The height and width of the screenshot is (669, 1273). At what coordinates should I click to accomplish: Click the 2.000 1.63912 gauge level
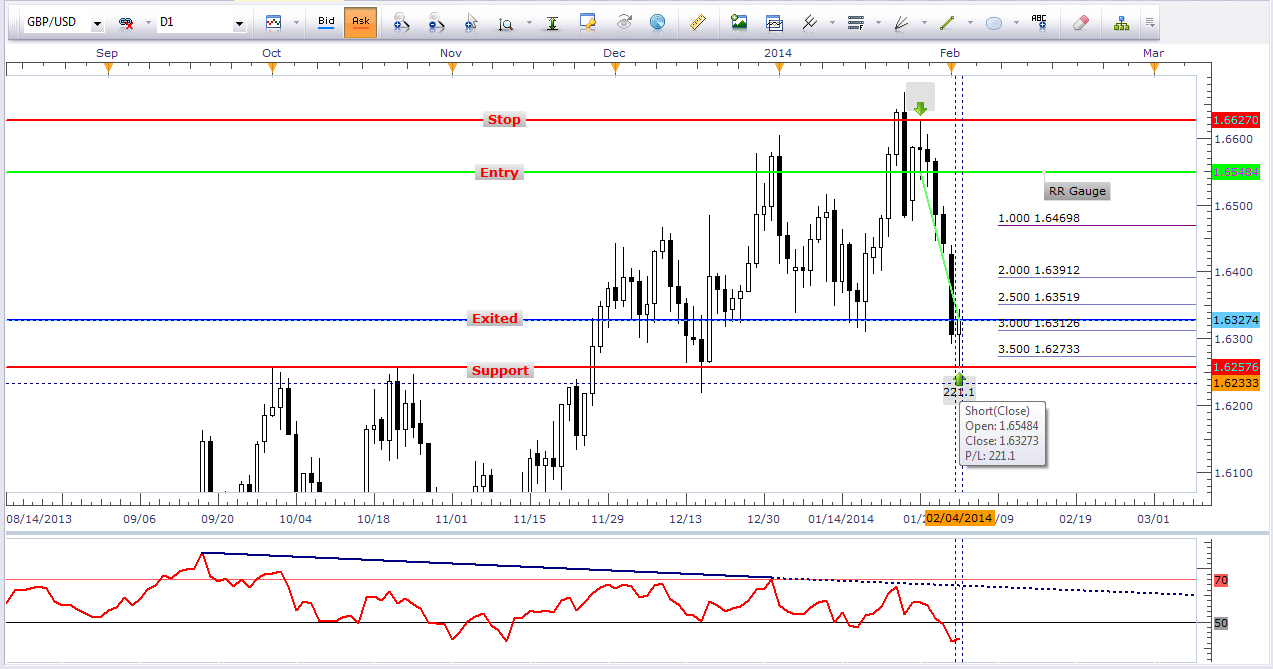point(1039,271)
